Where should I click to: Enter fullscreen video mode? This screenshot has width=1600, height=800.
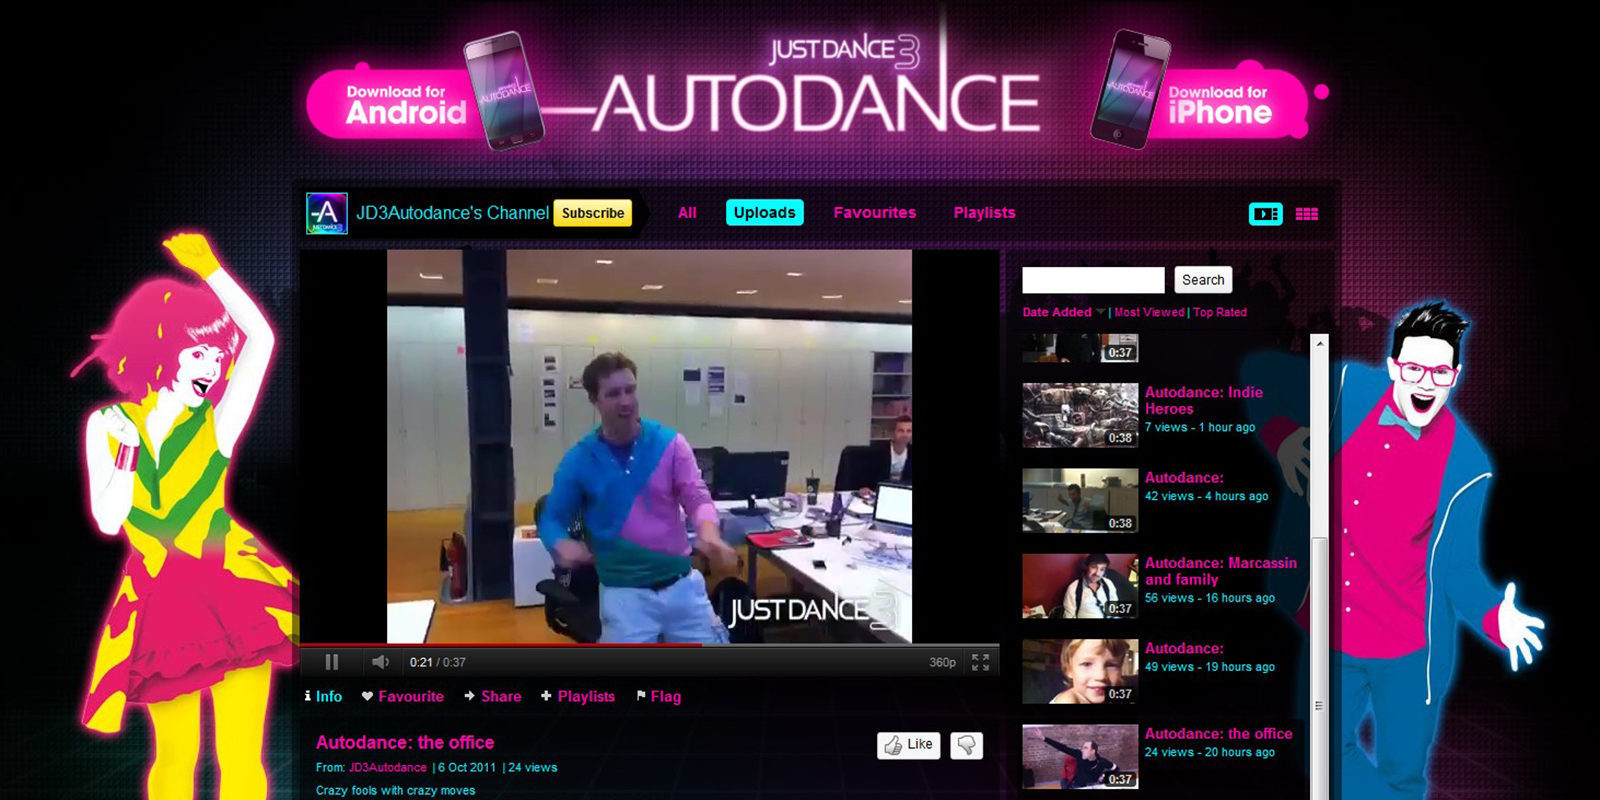[980, 662]
